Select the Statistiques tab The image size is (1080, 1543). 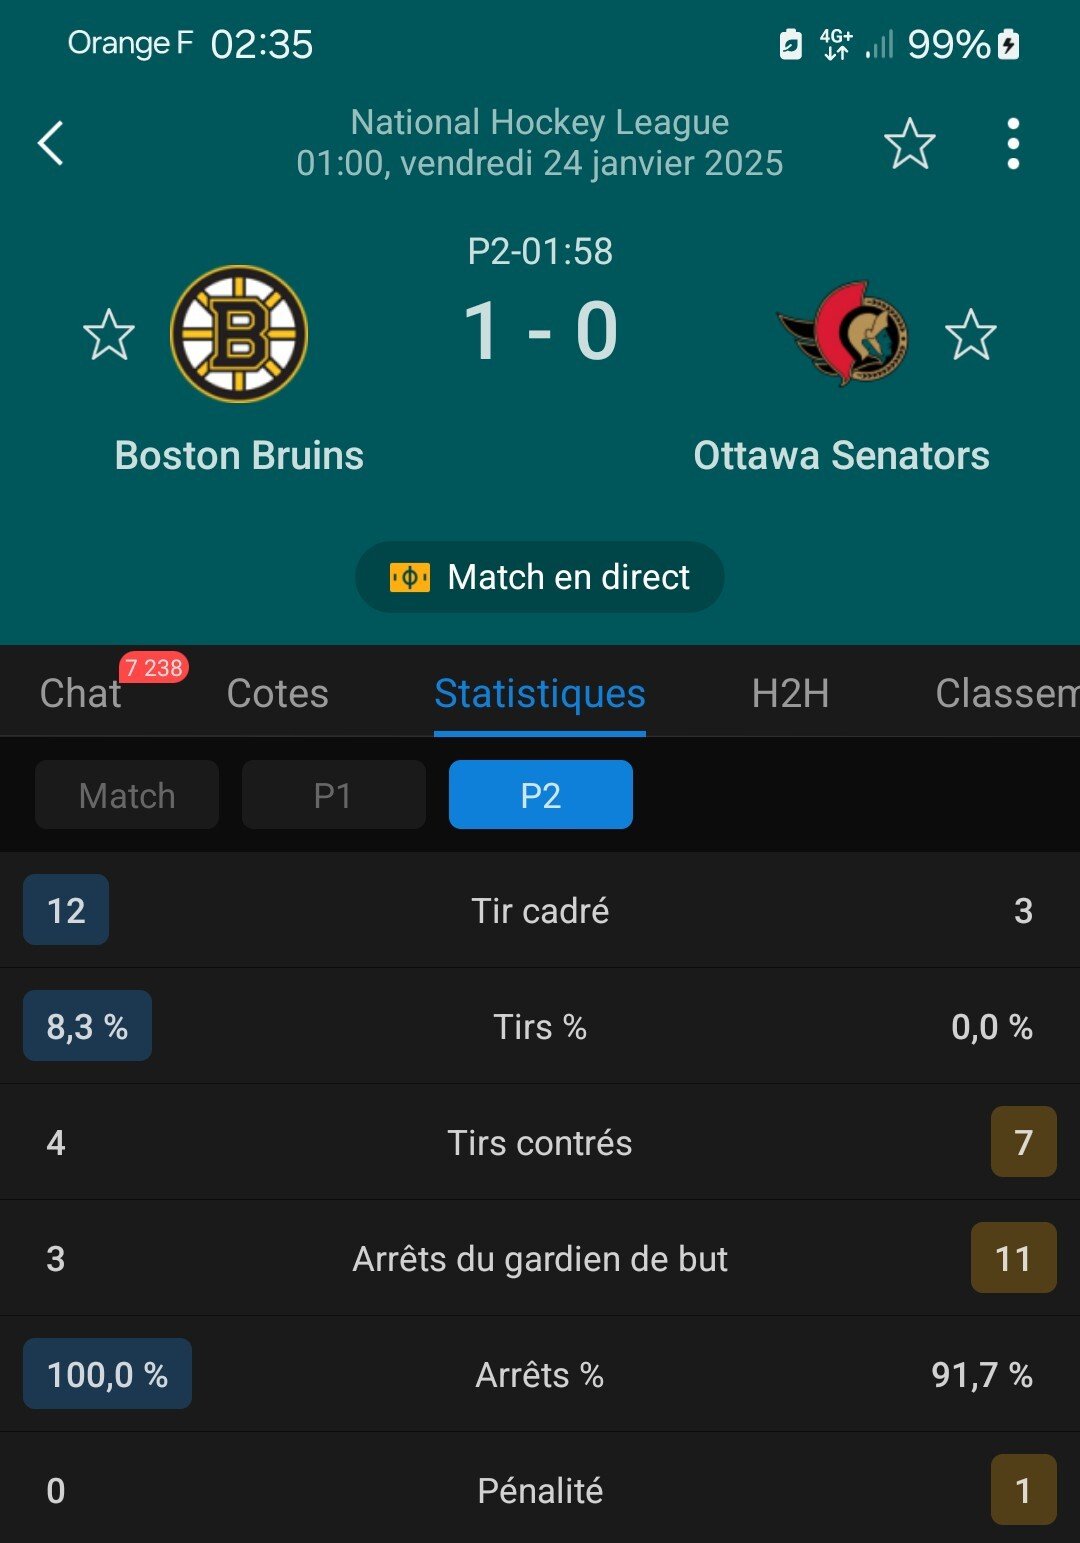click(540, 693)
